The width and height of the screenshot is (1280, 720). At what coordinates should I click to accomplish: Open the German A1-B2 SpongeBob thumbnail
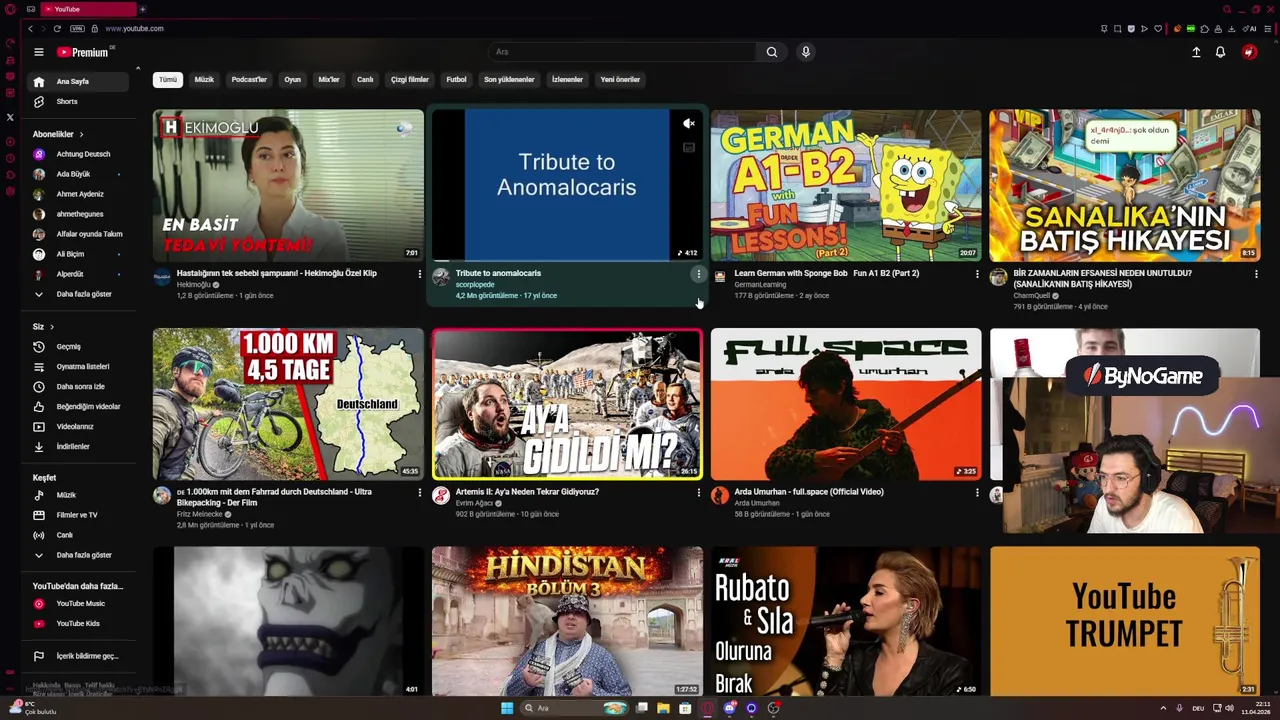pos(846,185)
